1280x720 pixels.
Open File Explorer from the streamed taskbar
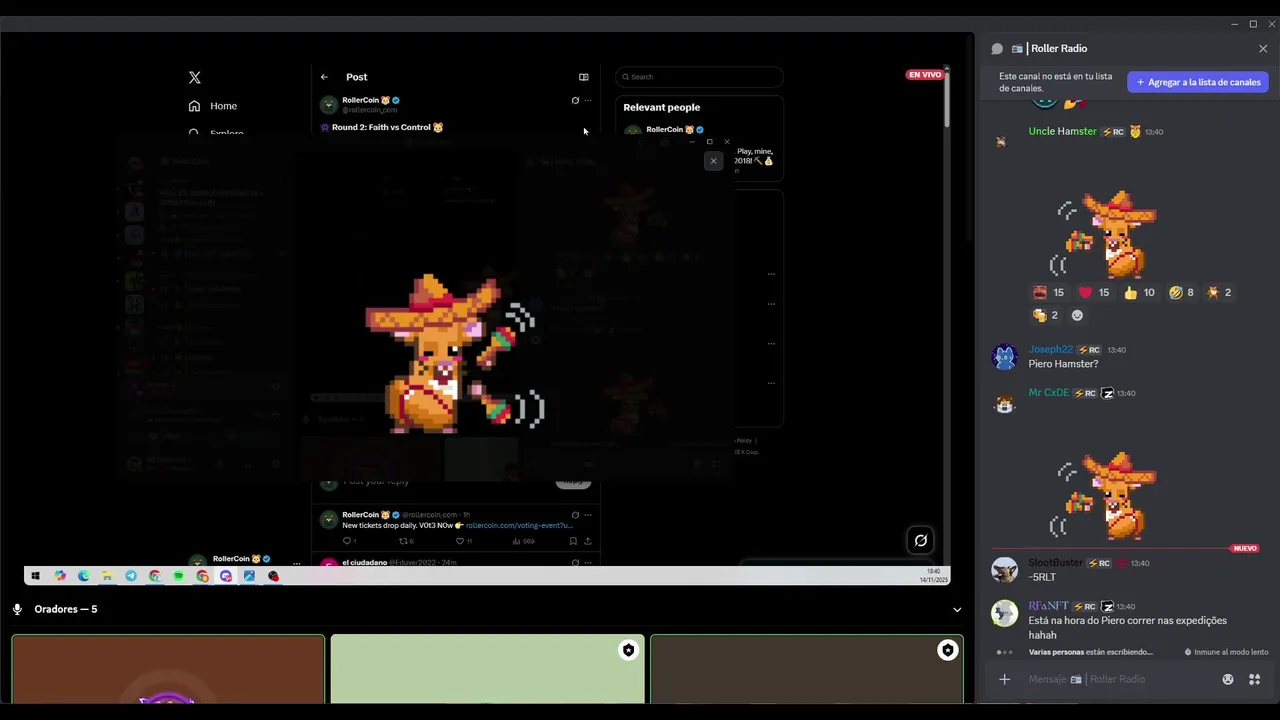107,576
